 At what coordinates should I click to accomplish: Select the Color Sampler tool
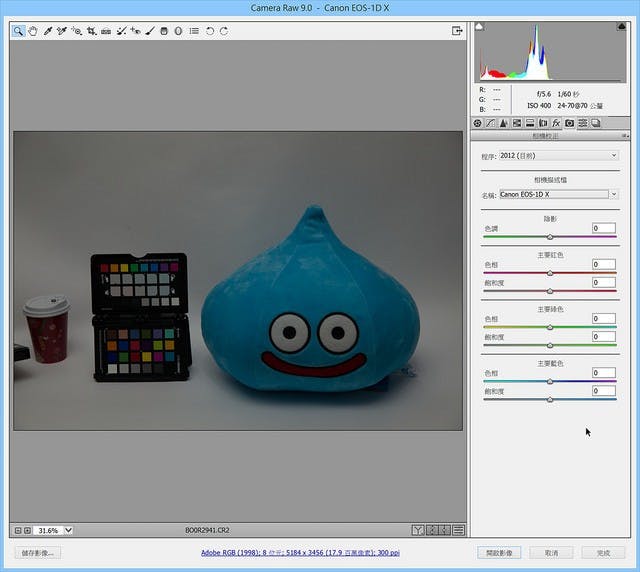tap(62, 31)
